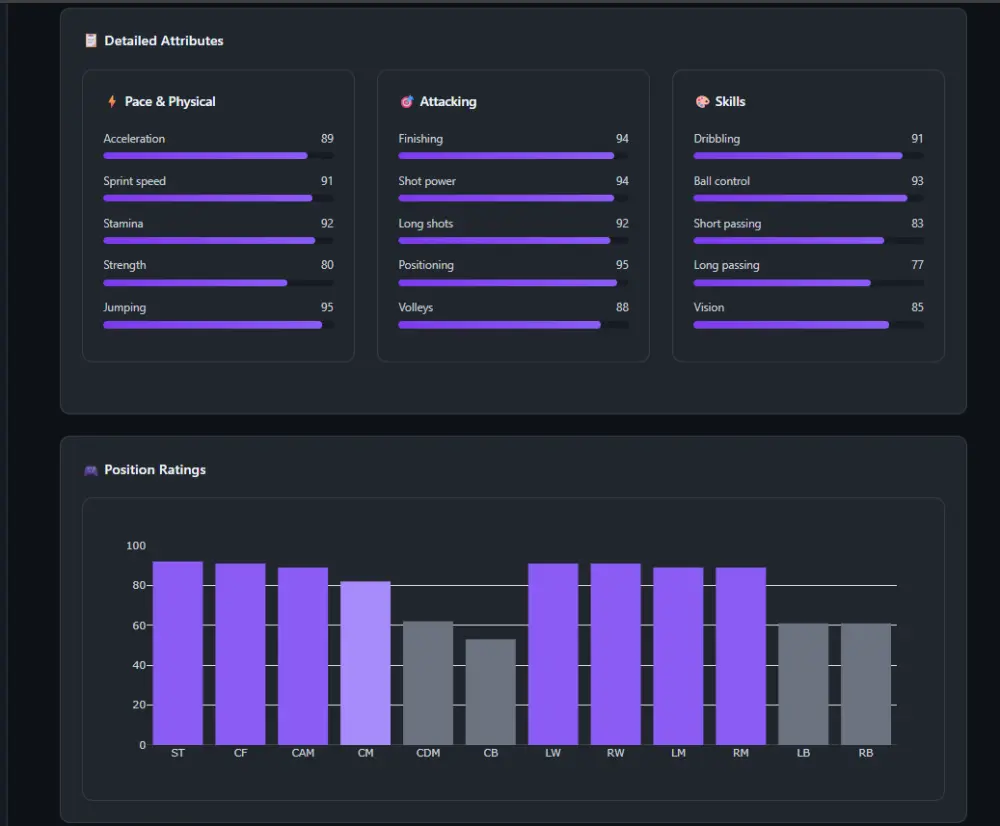Select the highlighted CM bar
Screen dimensions: 1000x826
point(365,663)
